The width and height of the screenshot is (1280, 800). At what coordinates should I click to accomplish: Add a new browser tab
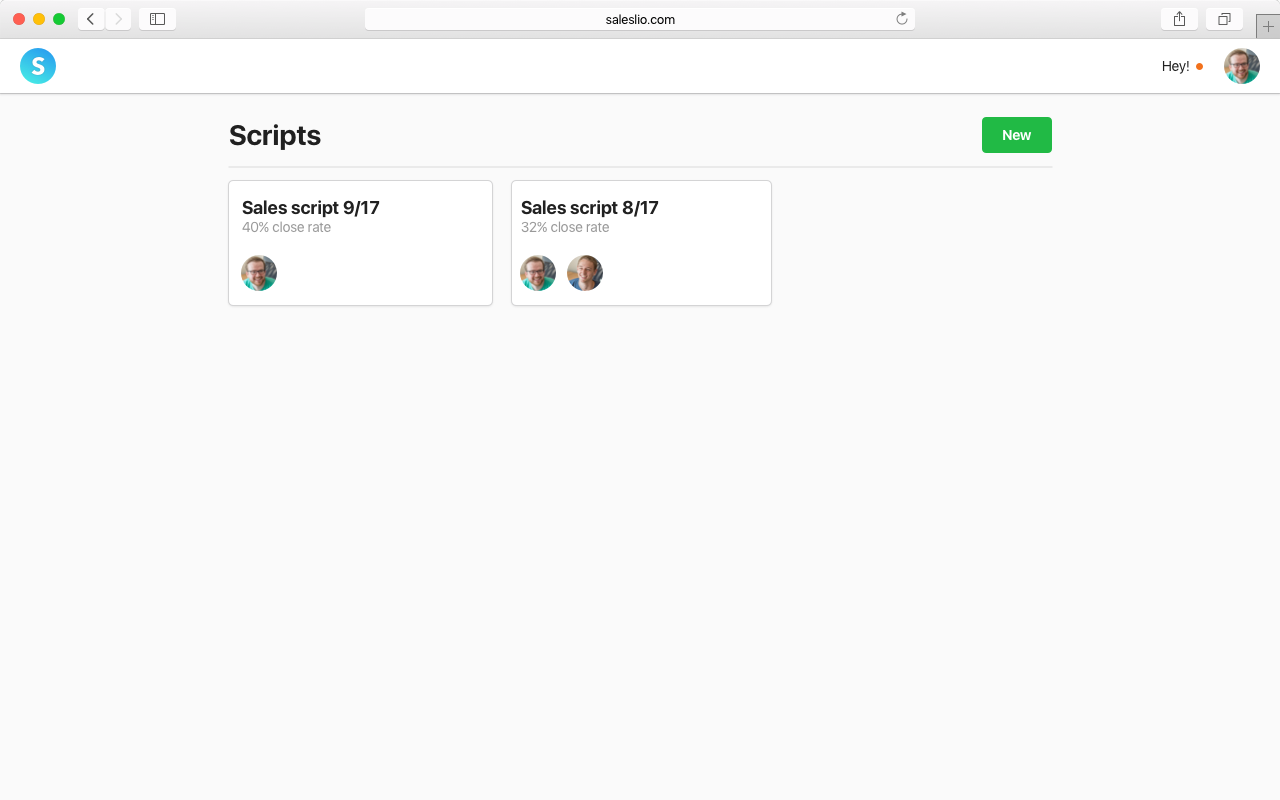[1268, 26]
